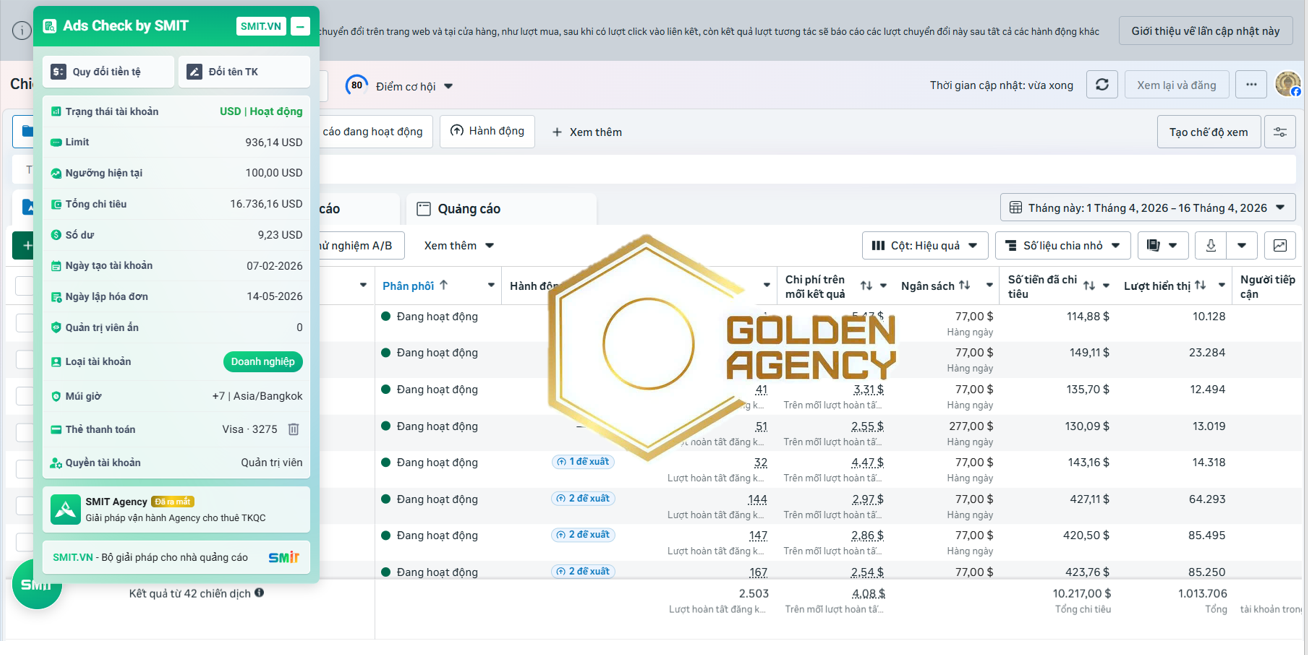1308x655 pixels.
Task: Sort by Chi phí trên mỗi kết quả arrows
Action: pyautogui.click(x=866, y=286)
